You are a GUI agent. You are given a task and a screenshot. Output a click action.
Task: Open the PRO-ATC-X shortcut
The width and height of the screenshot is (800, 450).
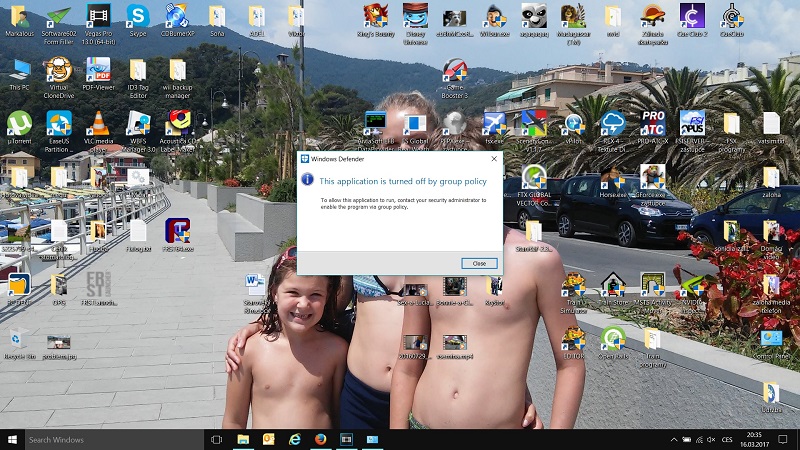[x=653, y=123]
